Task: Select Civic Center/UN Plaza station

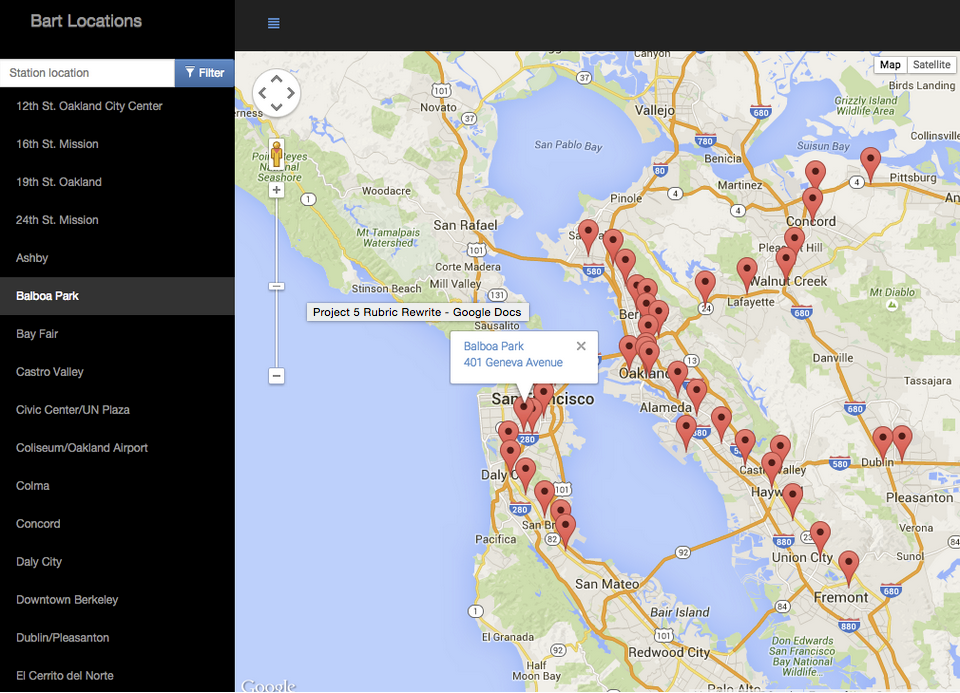Action: [x=117, y=410]
